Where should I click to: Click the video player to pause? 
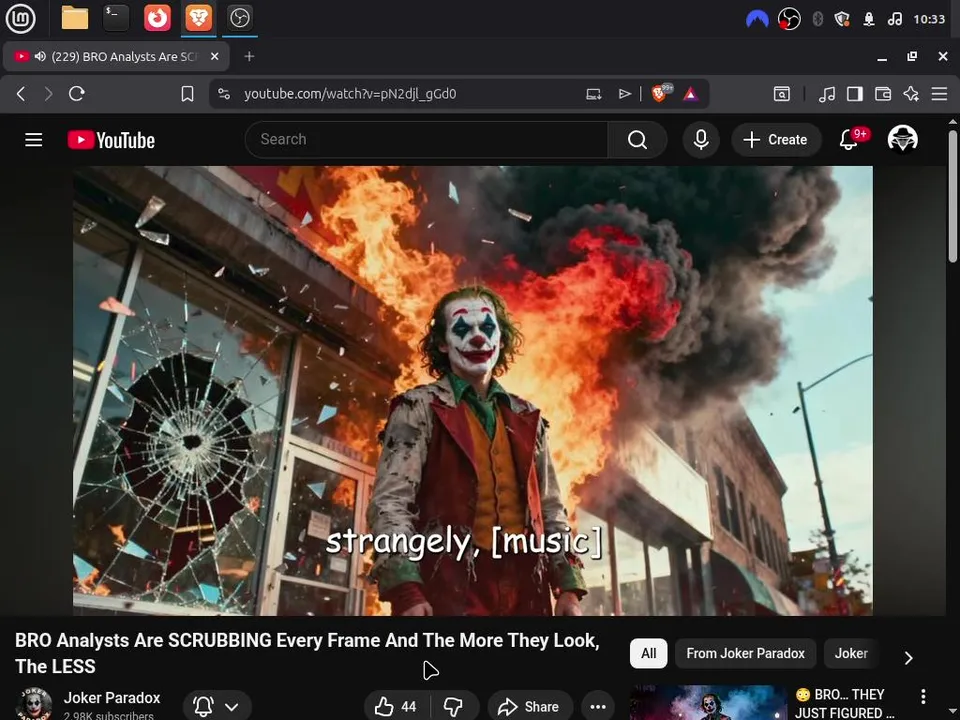[x=473, y=391]
